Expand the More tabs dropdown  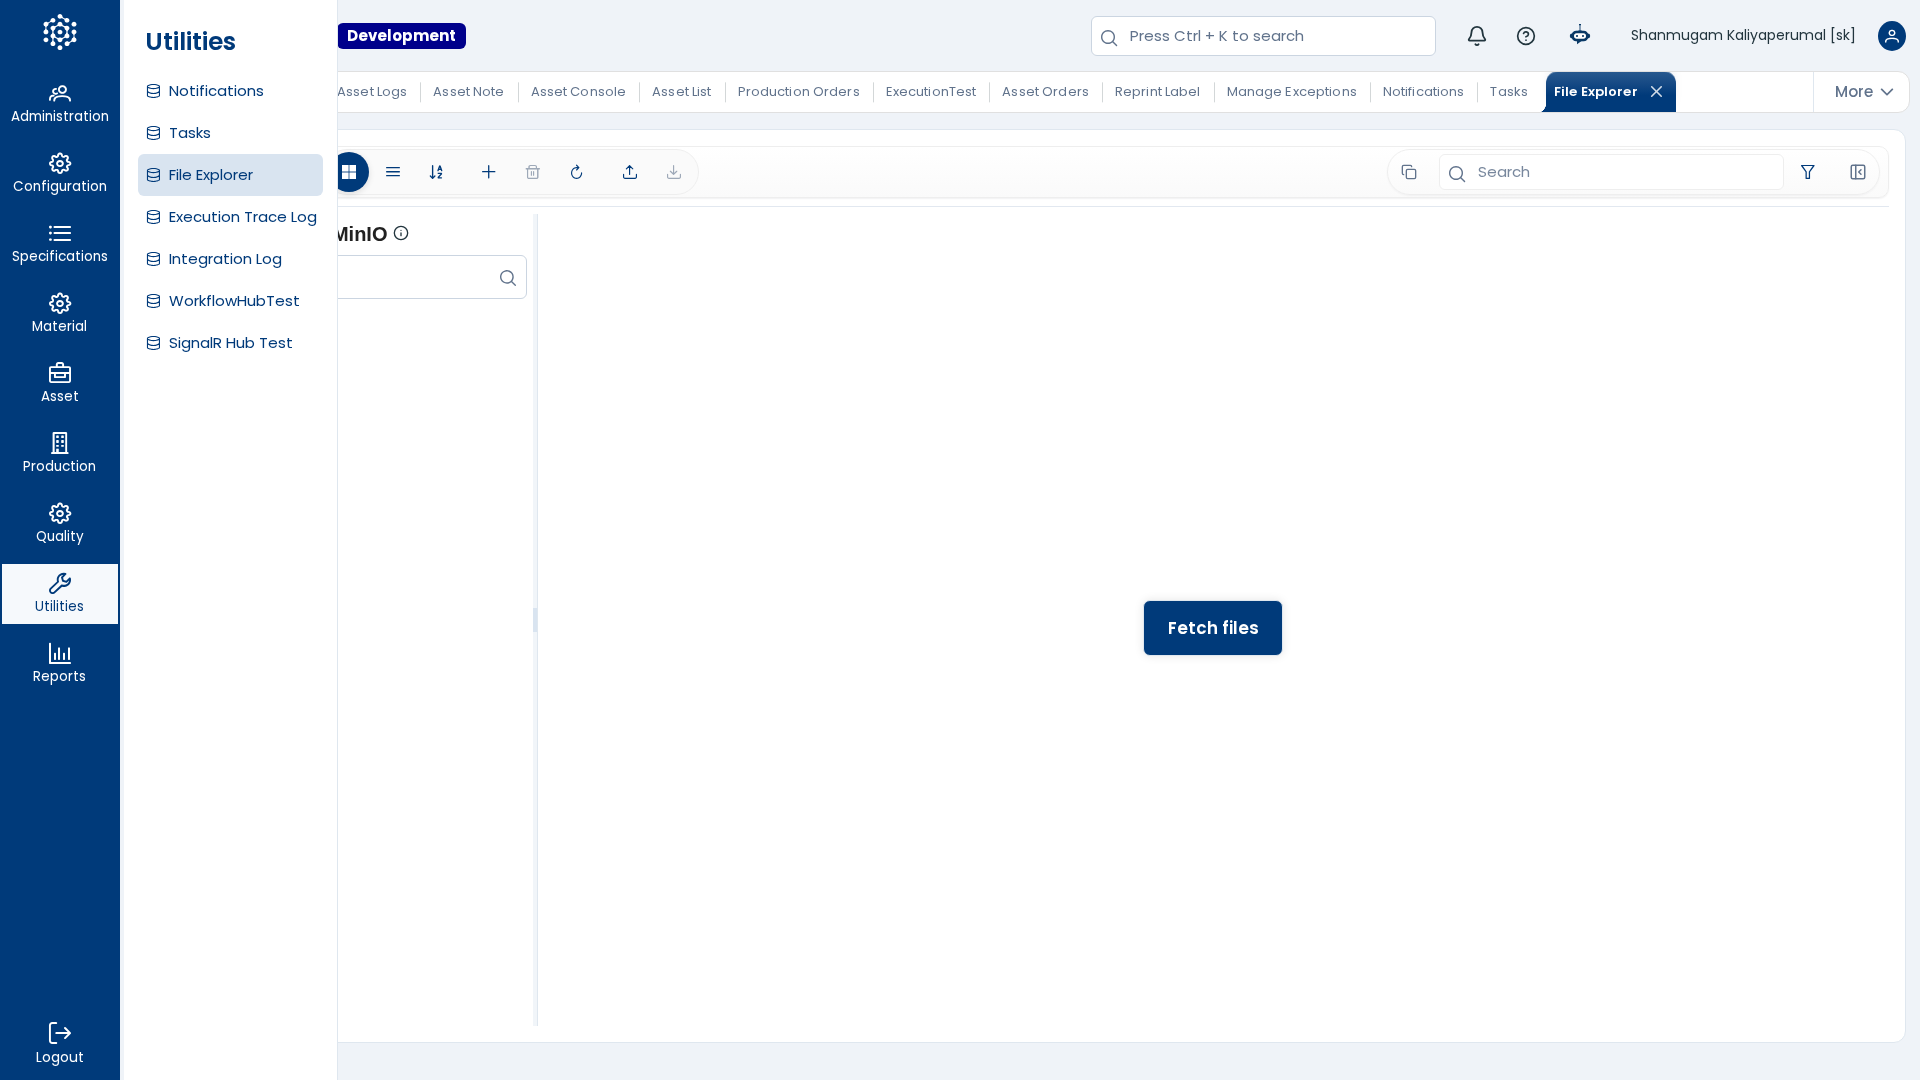click(1863, 92)
